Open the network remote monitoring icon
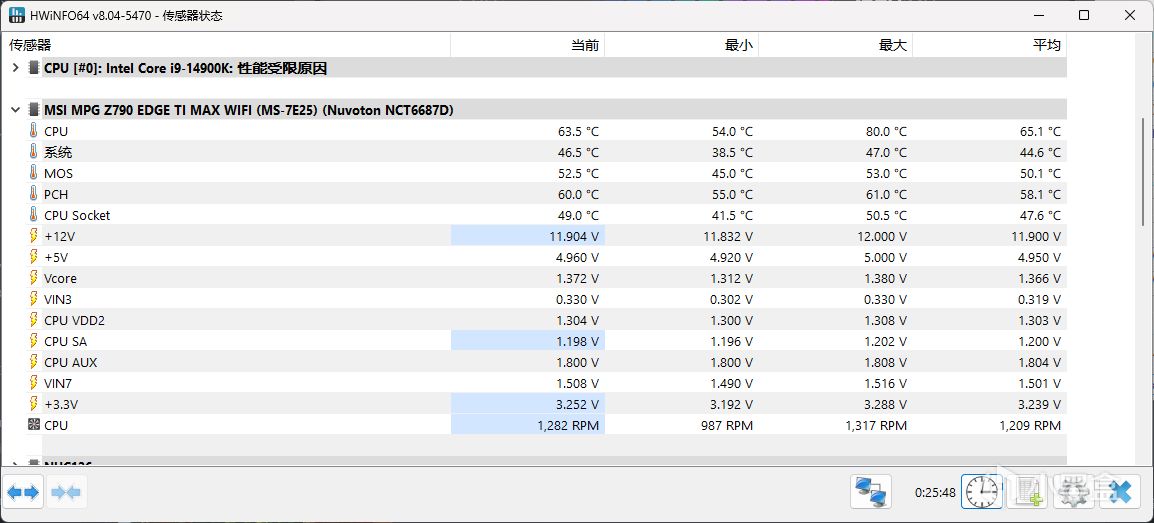This screenshot has height=523, width=1154. 871,492
